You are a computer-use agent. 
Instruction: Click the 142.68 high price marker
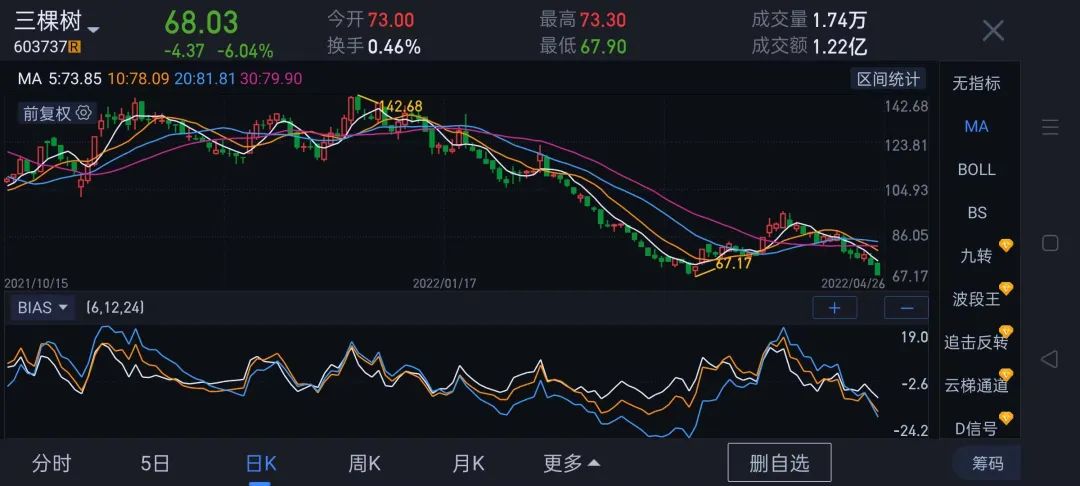click(x=400, y=107)
